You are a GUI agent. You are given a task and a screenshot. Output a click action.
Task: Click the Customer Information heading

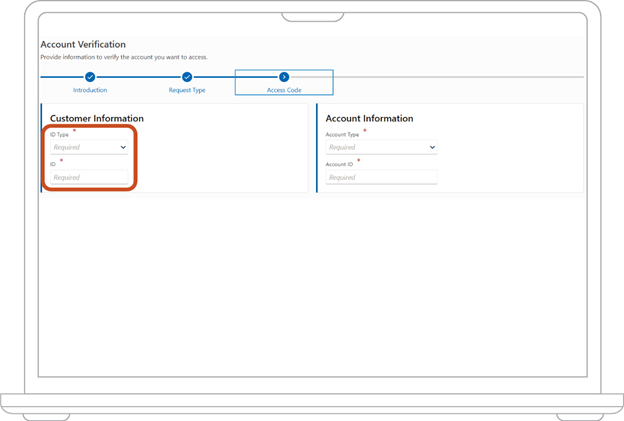click(x=97, y=118)
